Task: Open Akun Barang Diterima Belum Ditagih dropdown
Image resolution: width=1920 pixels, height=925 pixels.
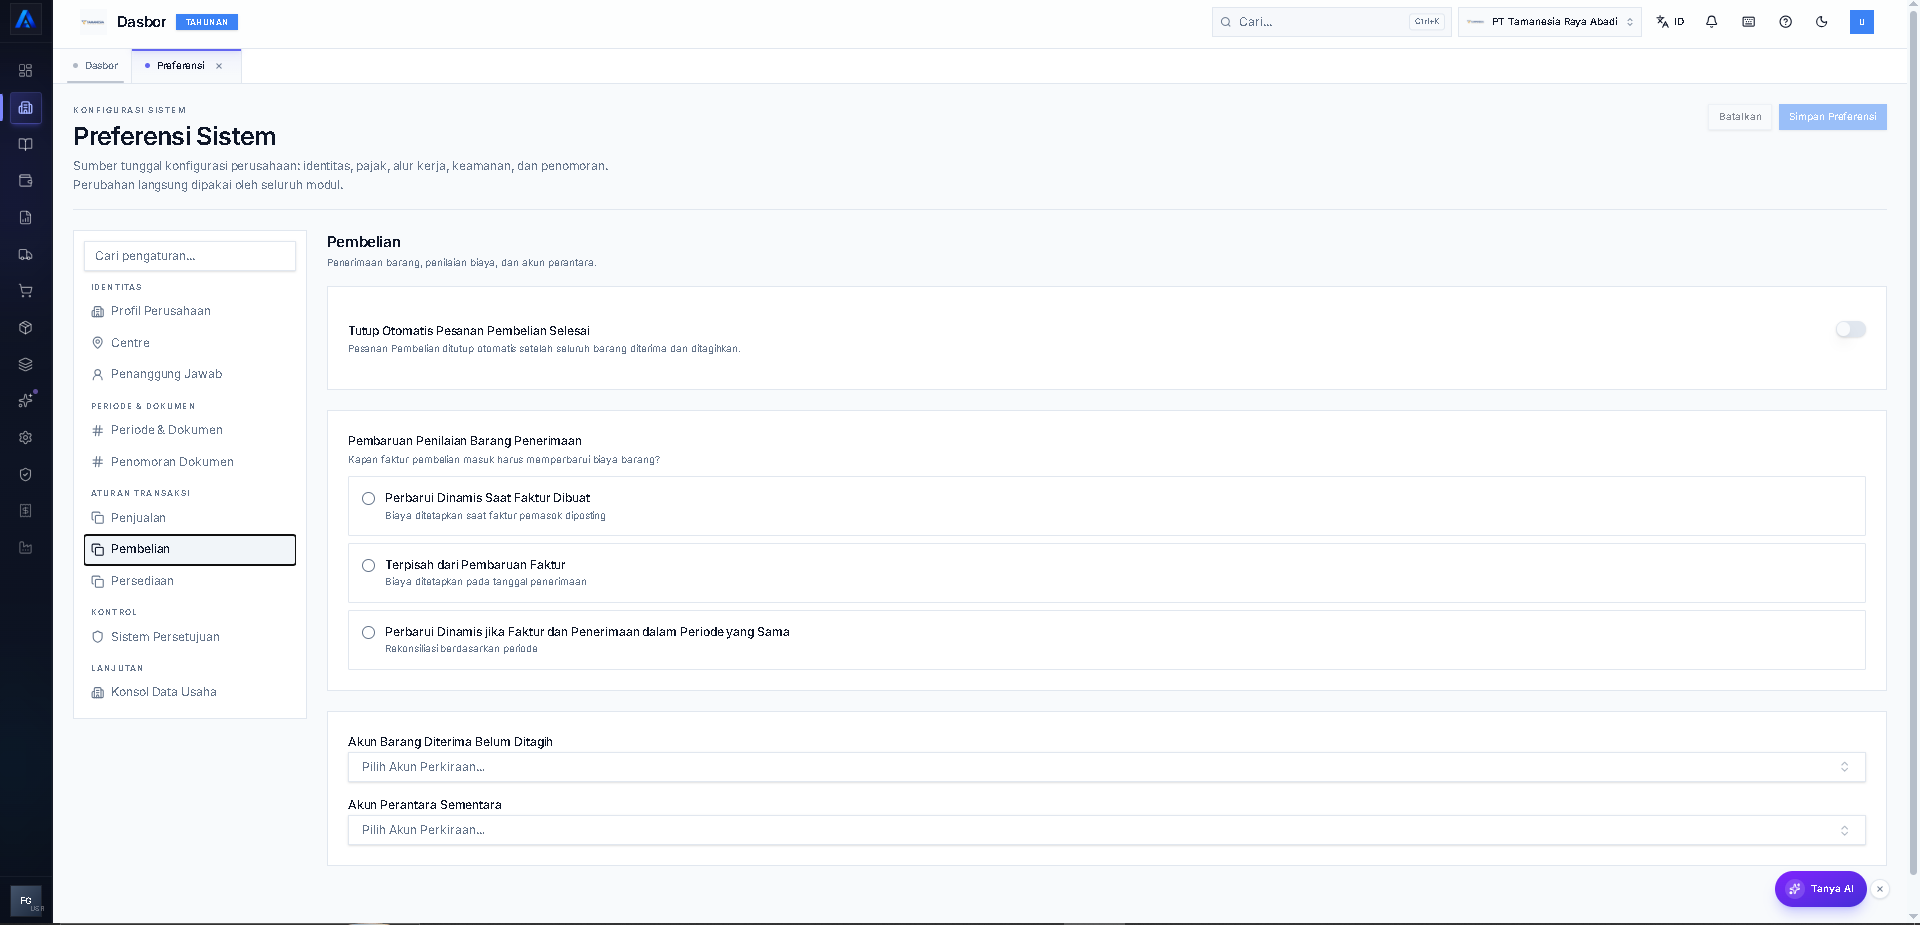Action: [1106, 767]
